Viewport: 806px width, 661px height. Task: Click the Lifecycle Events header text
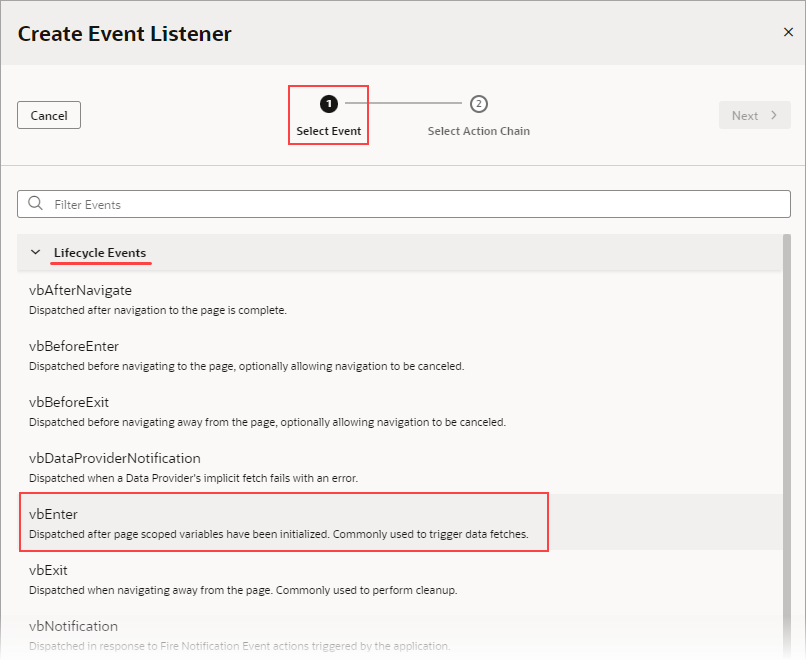(x=100, y=252)
